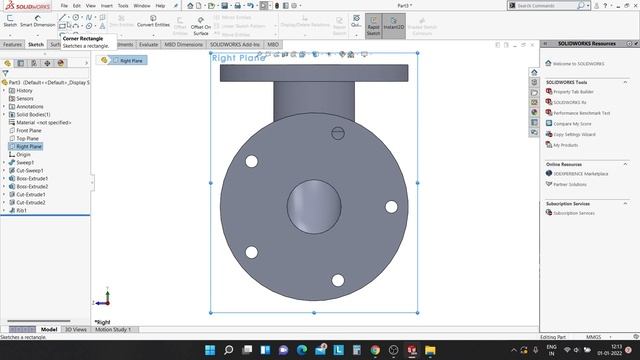
Task: Open the ConfigurationManager tab icon
Action: [x=34, y=63]
